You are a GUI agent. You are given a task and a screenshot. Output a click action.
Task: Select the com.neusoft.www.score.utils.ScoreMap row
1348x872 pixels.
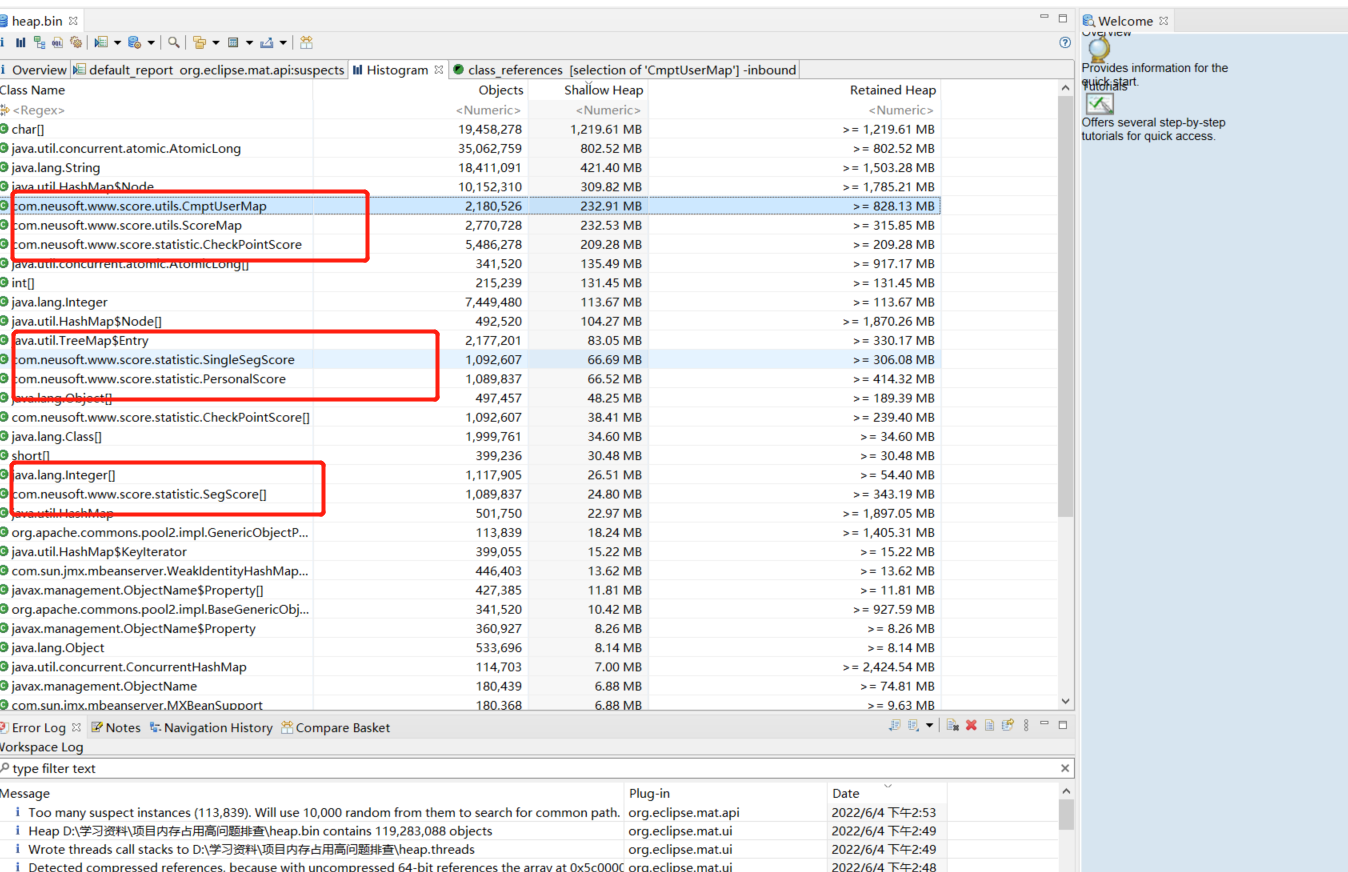(470, 225)
